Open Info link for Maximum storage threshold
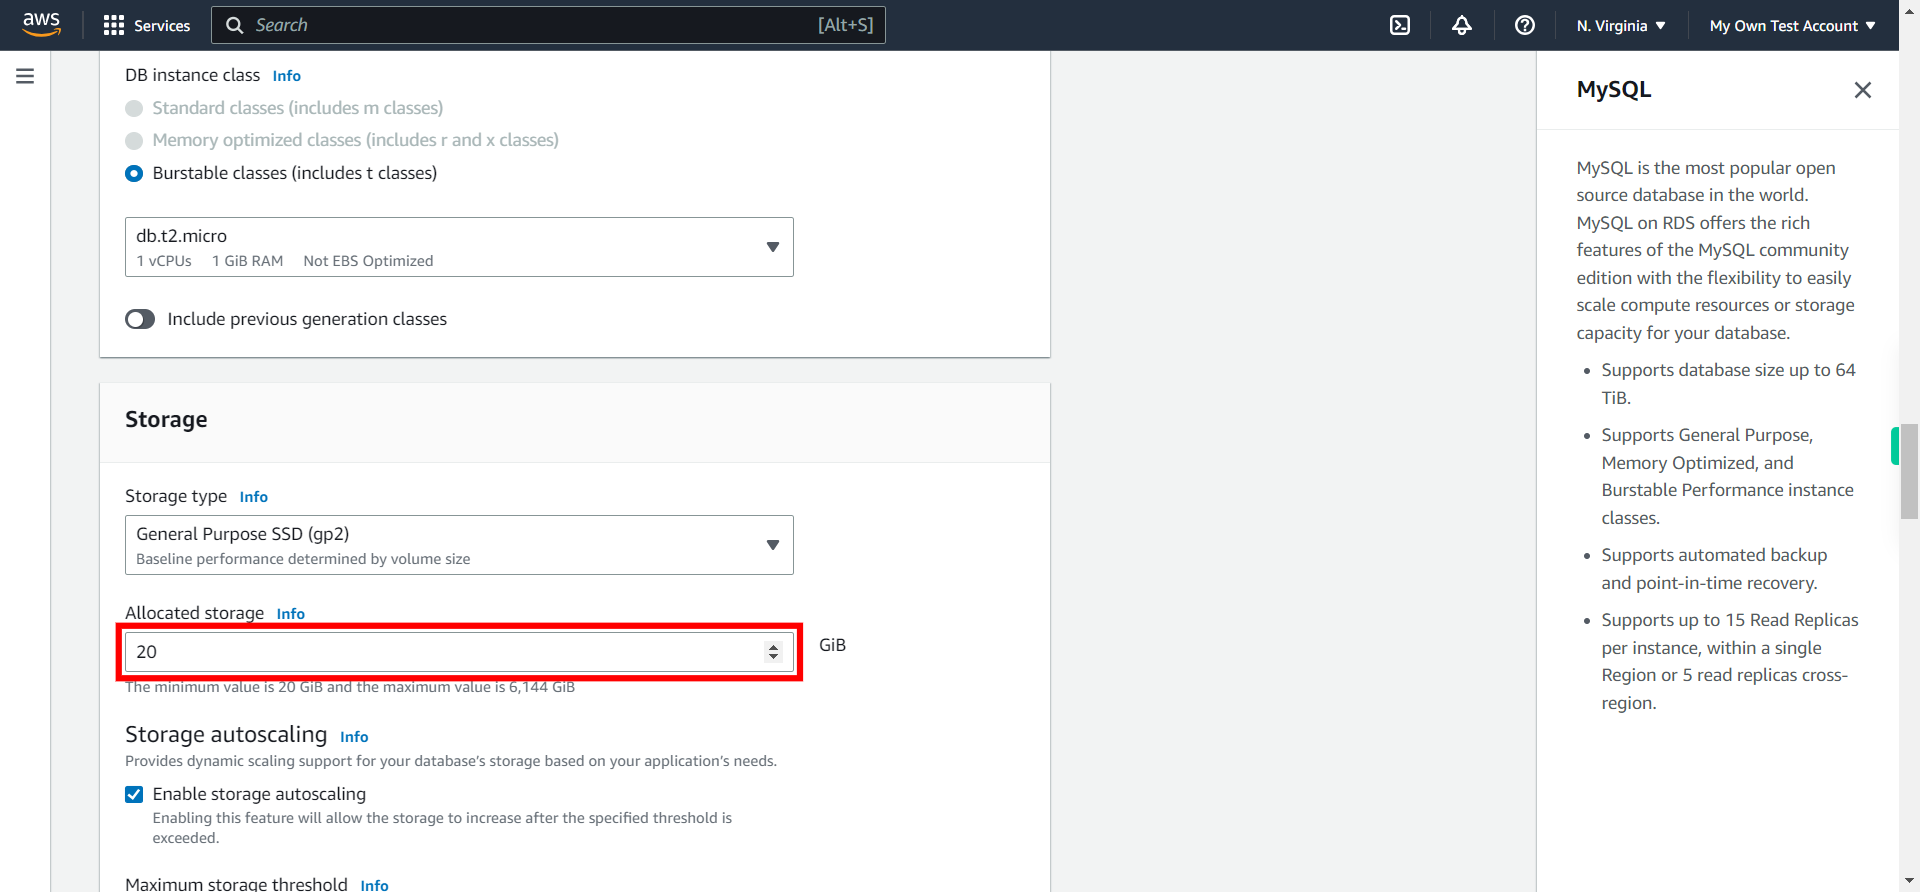Viewport: 1920px width, 892px height. click(375, 885)
